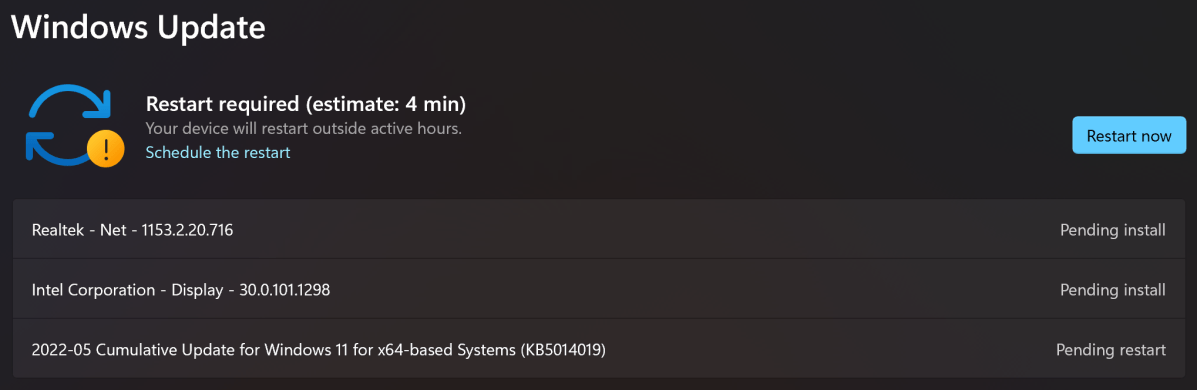The height and width of the screenshot is (390, 1197).
Task: Select the Realtek - Net update row
Action: (x=598, y=229)
